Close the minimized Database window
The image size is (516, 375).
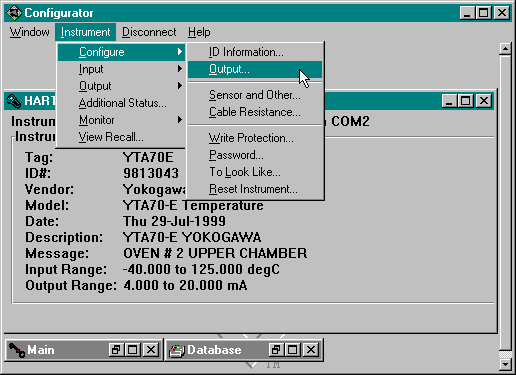coord(311,350)
